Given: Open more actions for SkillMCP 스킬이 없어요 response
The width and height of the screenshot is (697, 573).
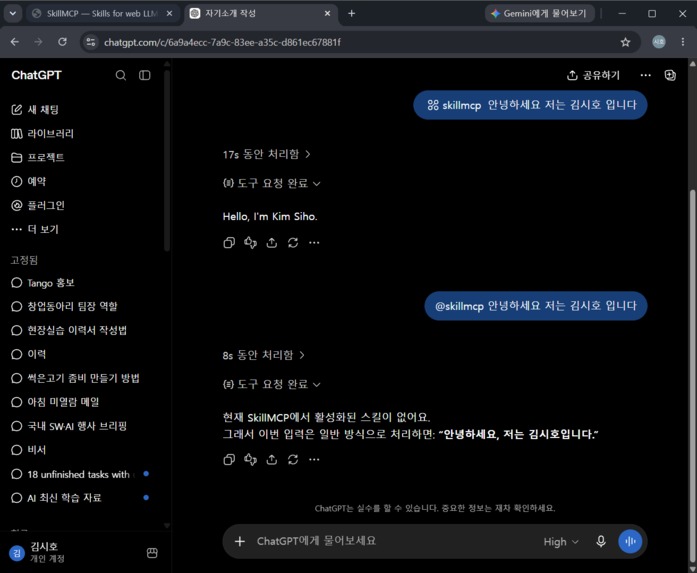Looking at the screenshot, I should tap(314, 460).
